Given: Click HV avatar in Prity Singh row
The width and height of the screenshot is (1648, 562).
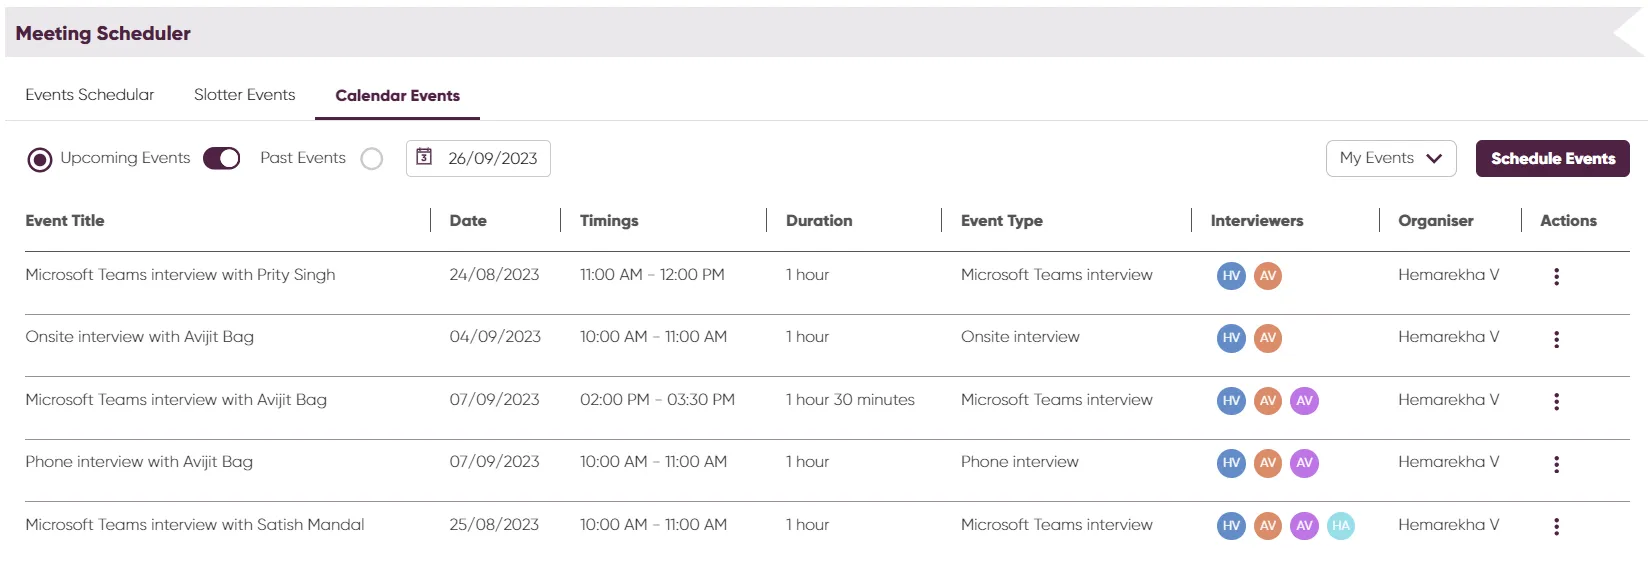Looking at the screenshot, I should 1231,276.
